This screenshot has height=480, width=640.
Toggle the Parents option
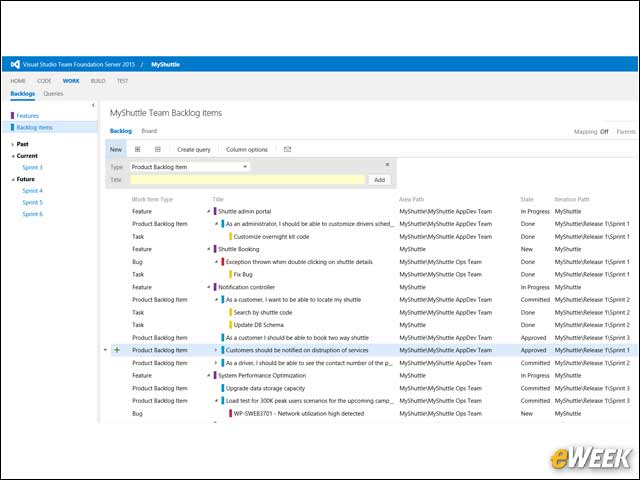coord(626,131)
